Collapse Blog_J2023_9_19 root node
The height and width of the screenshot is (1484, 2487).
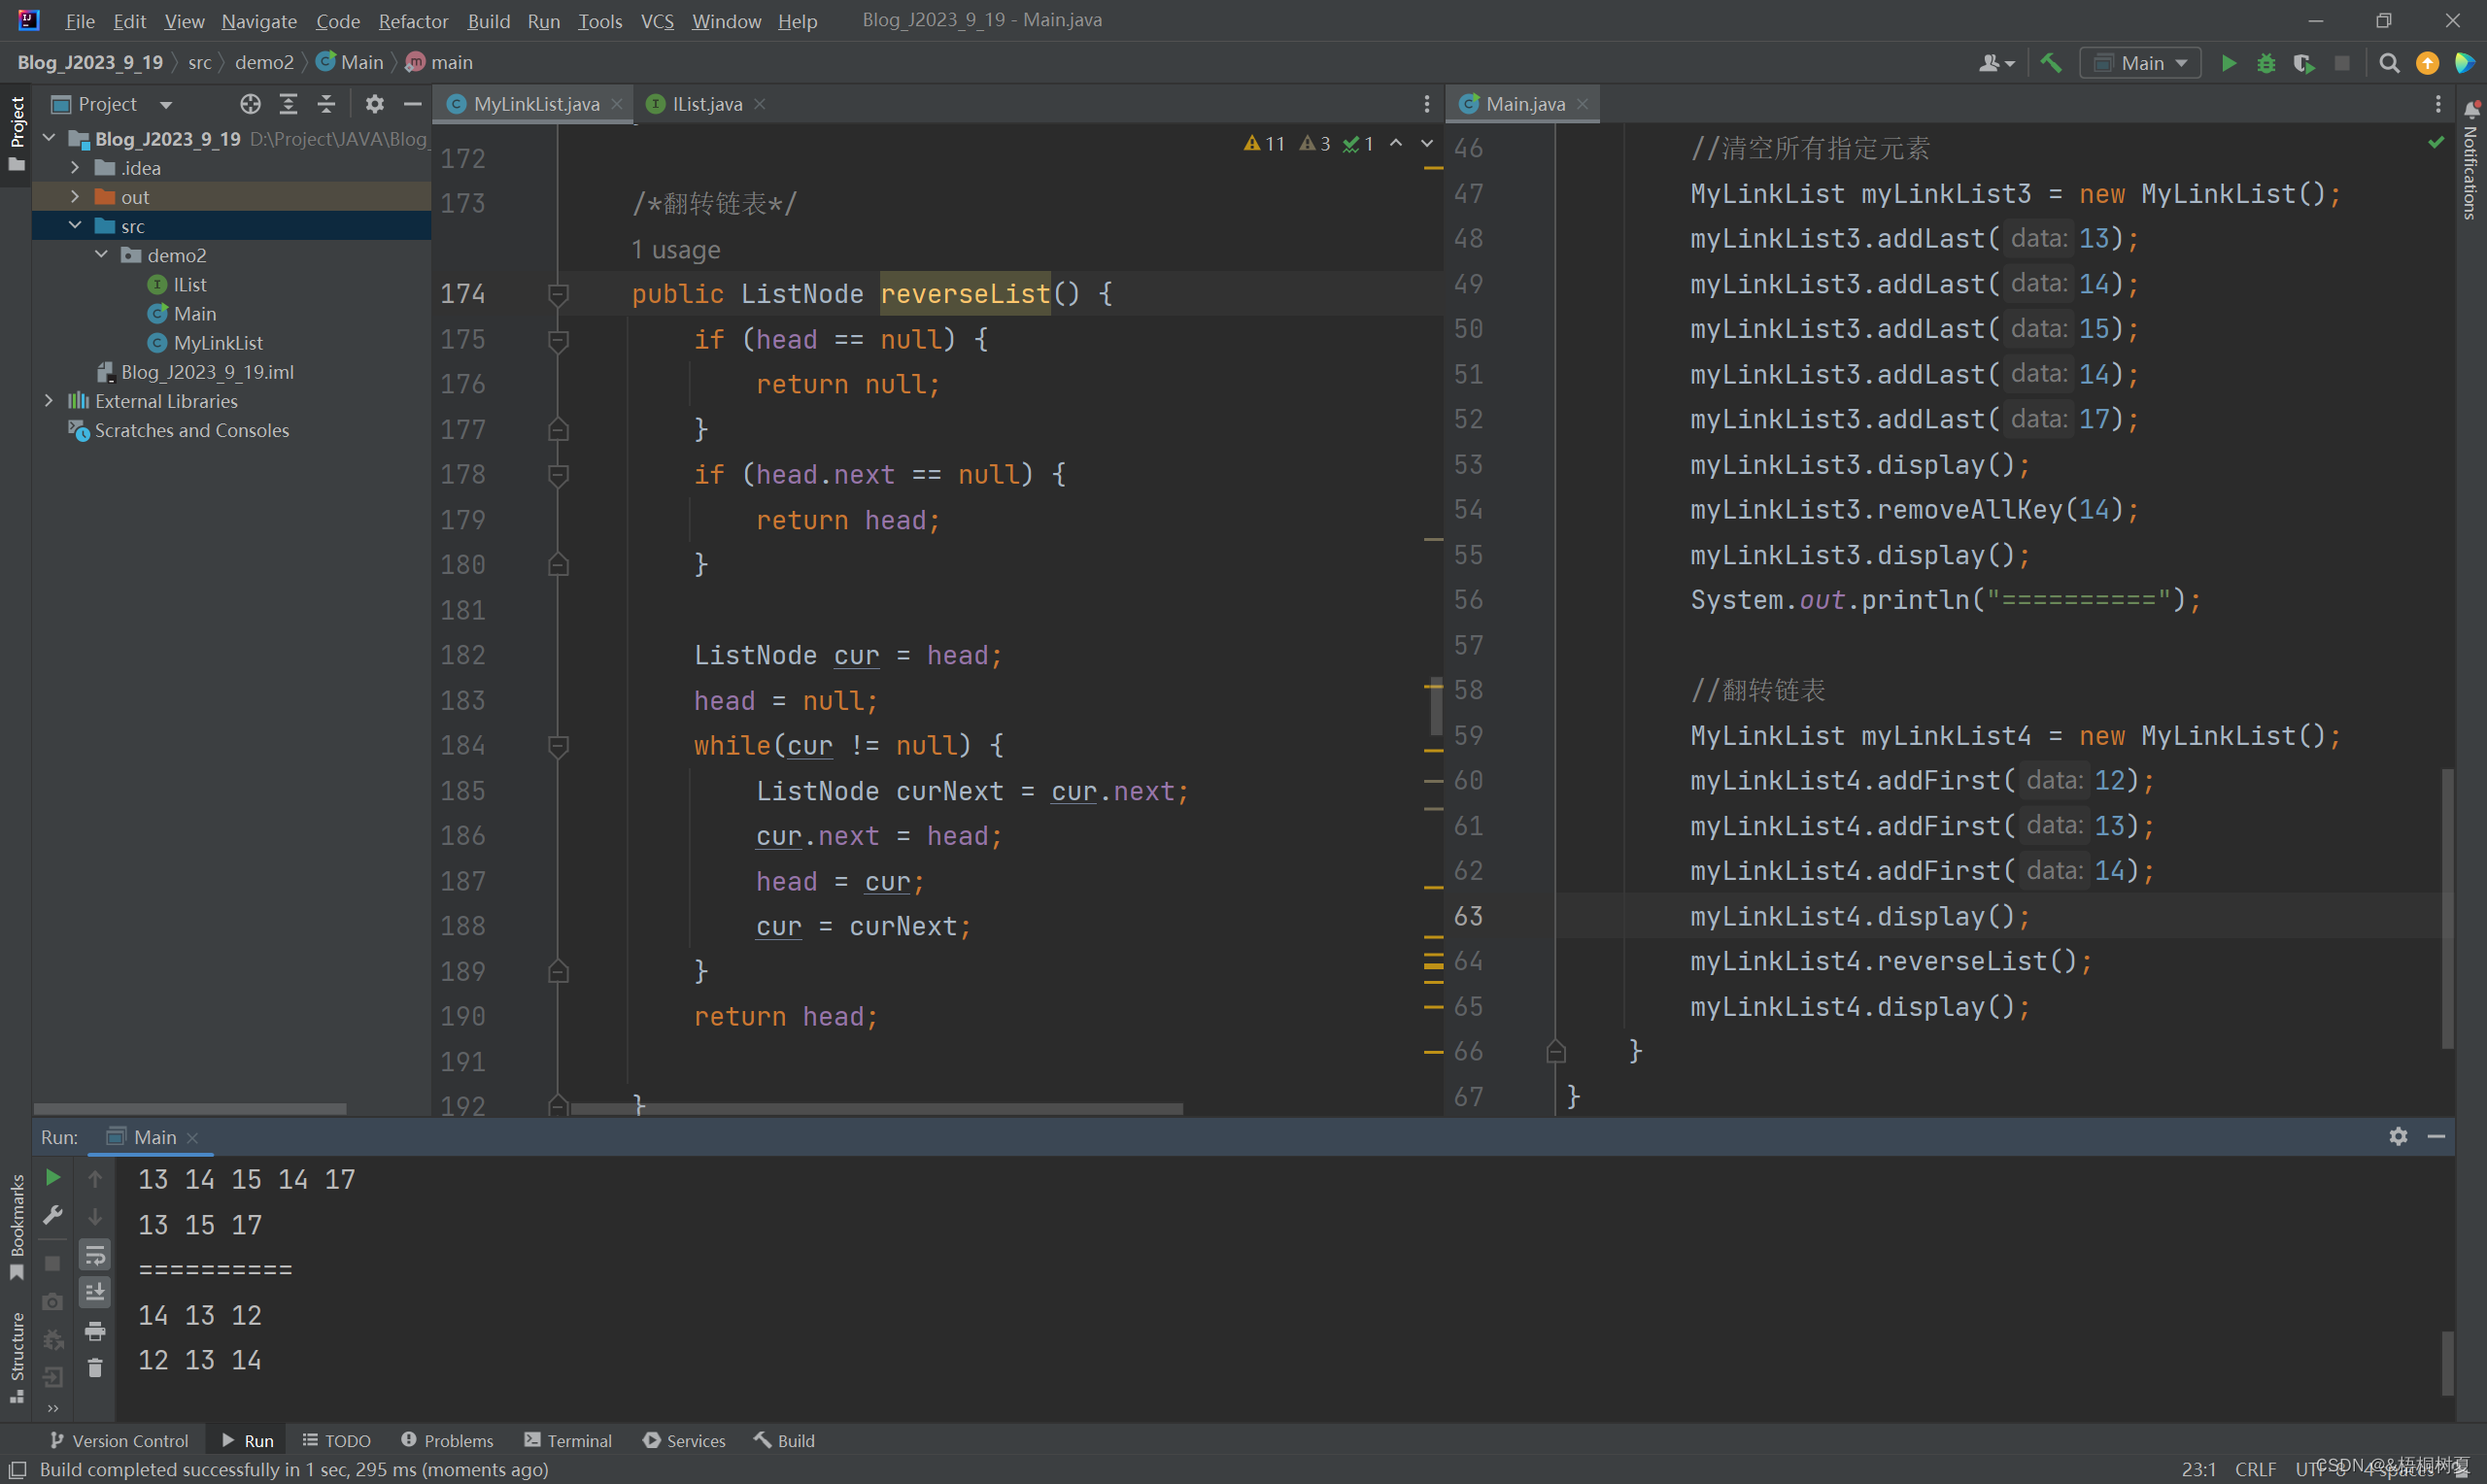pos(49,138)
